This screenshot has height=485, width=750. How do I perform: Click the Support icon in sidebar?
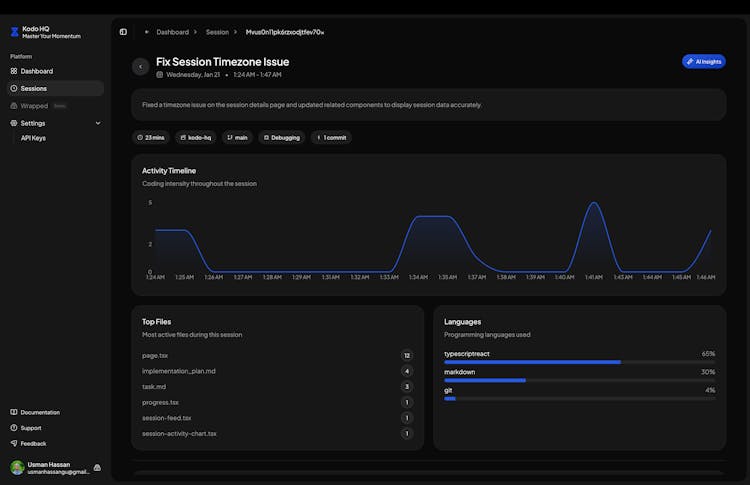(x=14, y=428)
